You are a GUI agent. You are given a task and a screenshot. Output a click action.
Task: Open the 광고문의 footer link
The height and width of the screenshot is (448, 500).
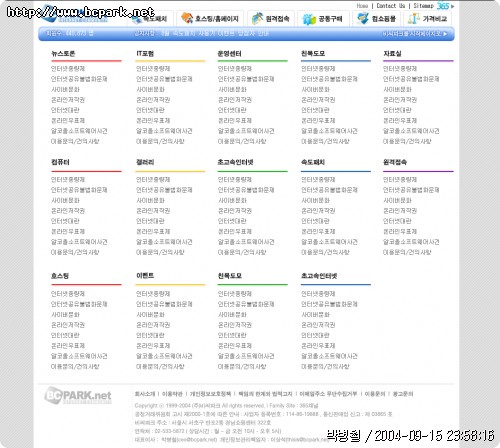pyautogui.click(x=403, y=394)
